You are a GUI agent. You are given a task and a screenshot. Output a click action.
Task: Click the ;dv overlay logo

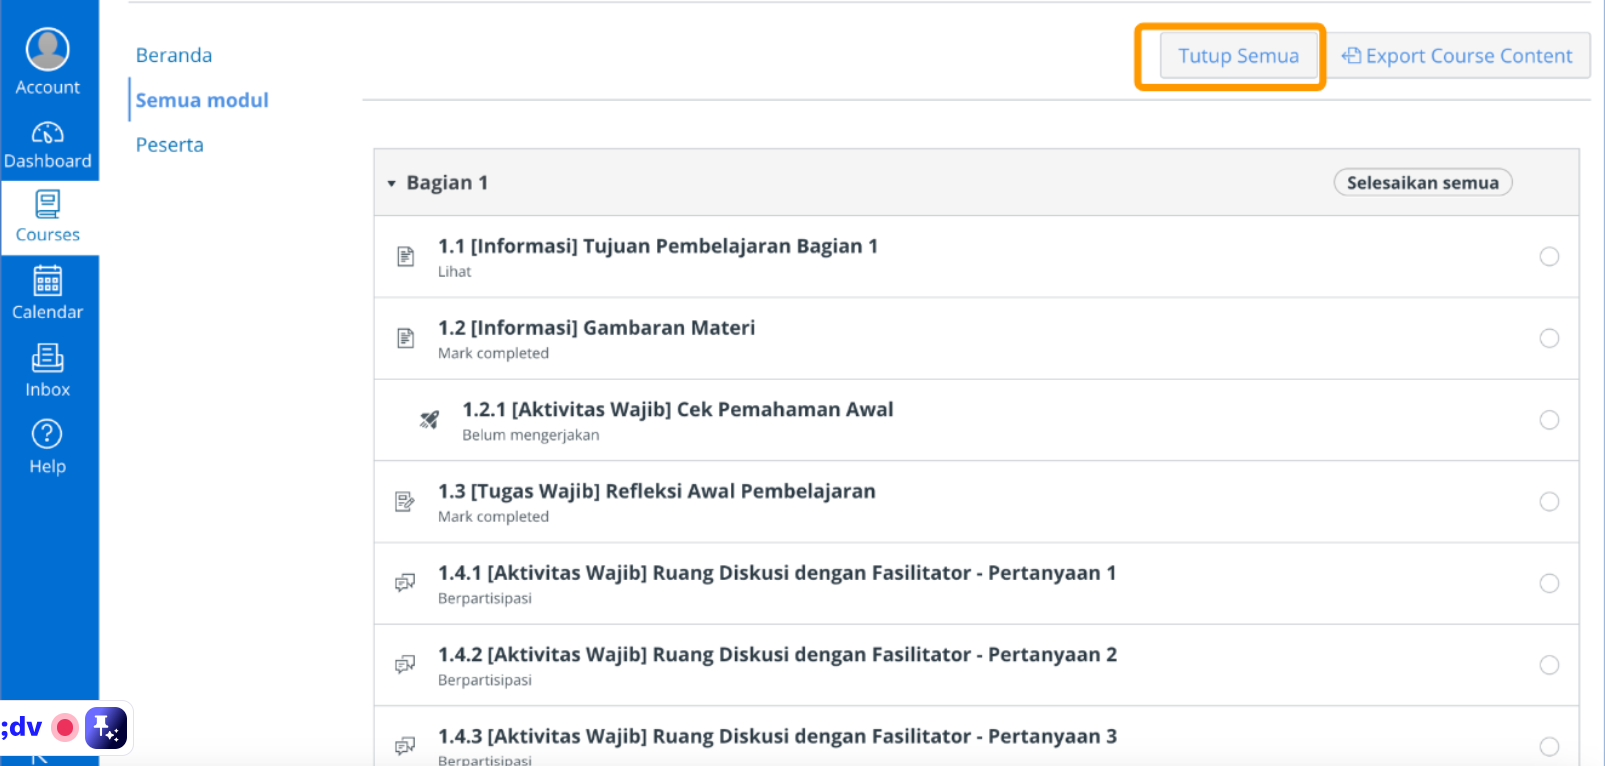click(x=22, y=726)
